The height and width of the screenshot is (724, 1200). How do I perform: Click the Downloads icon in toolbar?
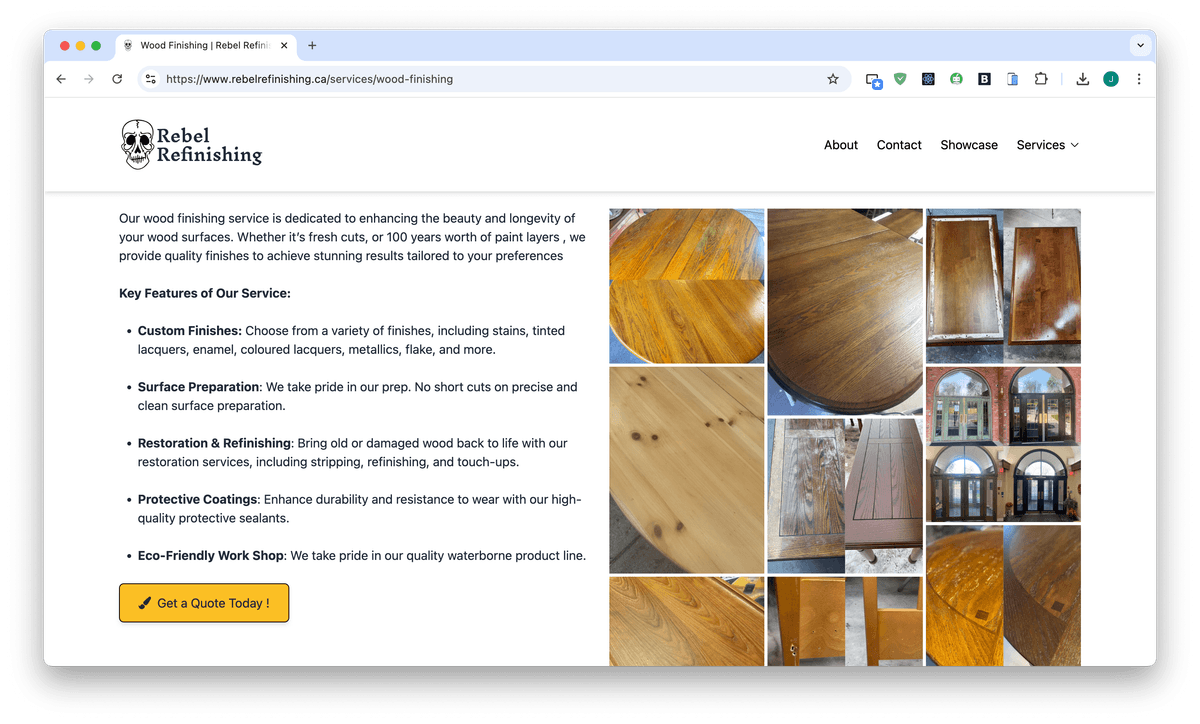point(1082,78)
